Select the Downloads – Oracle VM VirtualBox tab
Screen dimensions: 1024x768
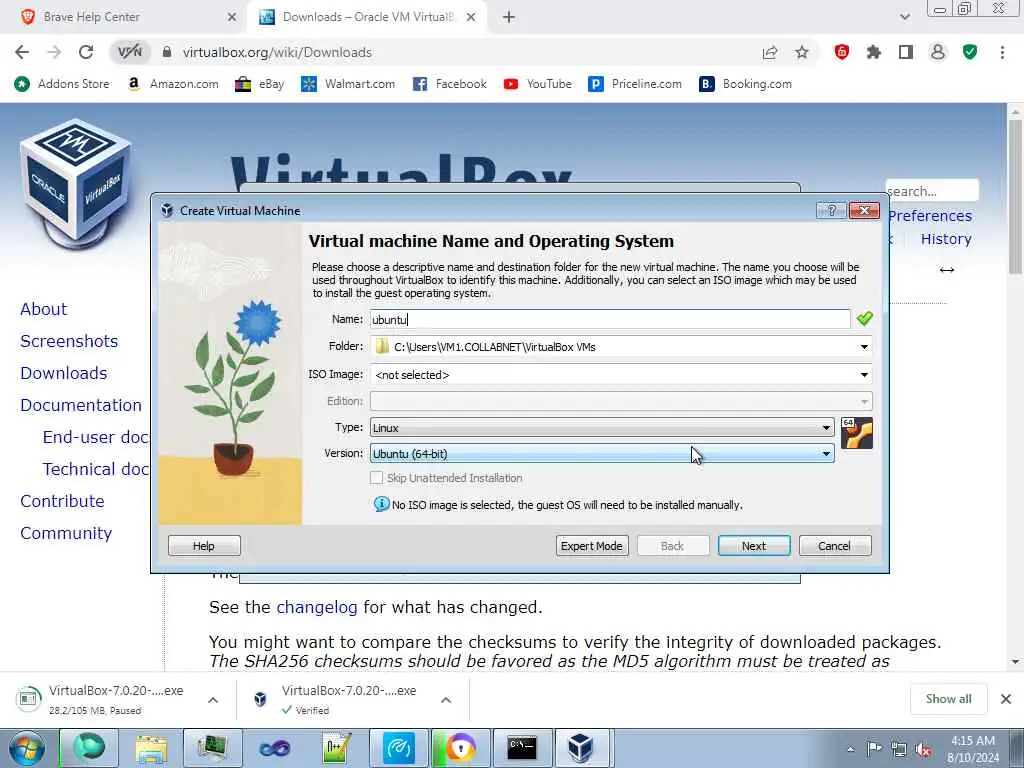367,17
